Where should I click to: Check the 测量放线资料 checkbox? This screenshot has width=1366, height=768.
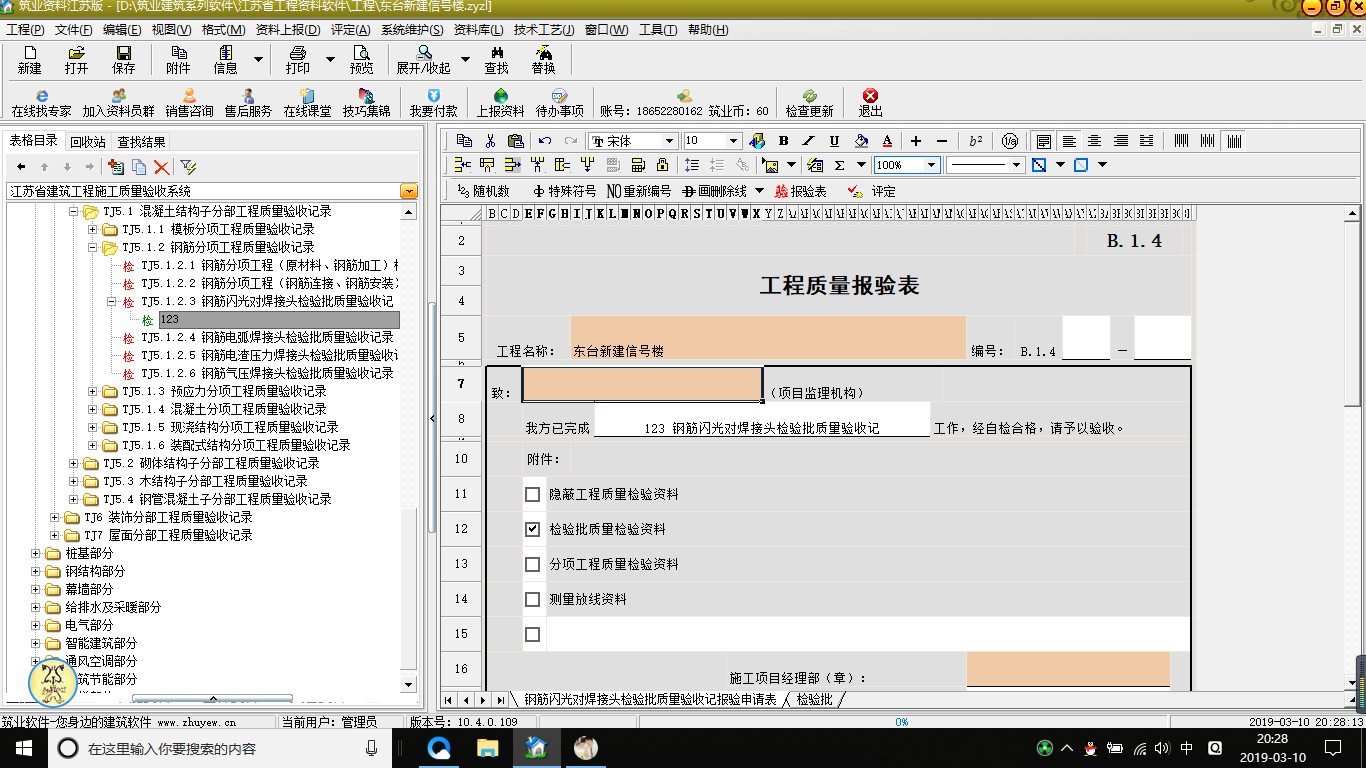pos(533,599)
